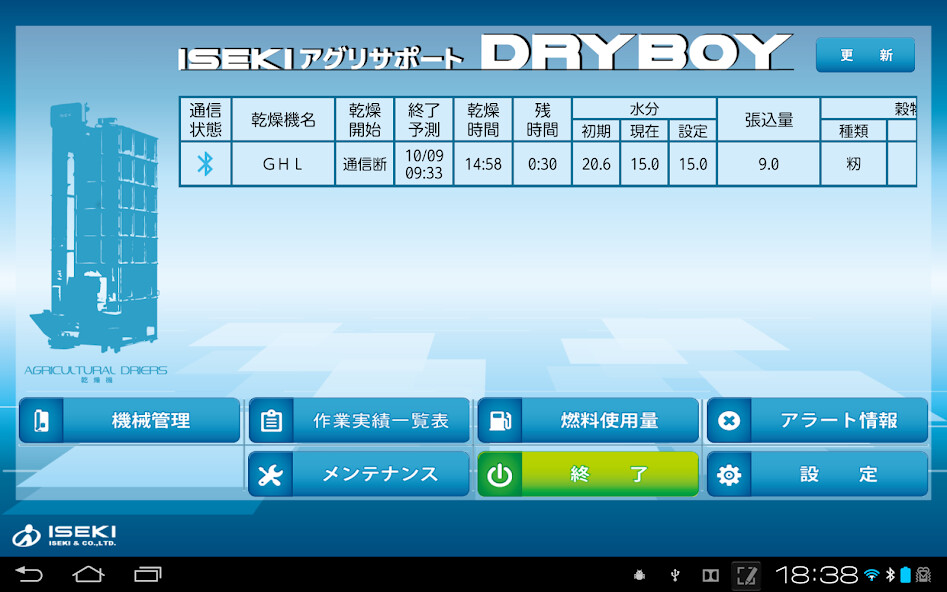This screenshot has width=947, height=592.
Task: Tap the pen note icon in the status bar
Action: click(x=746, y=575)
